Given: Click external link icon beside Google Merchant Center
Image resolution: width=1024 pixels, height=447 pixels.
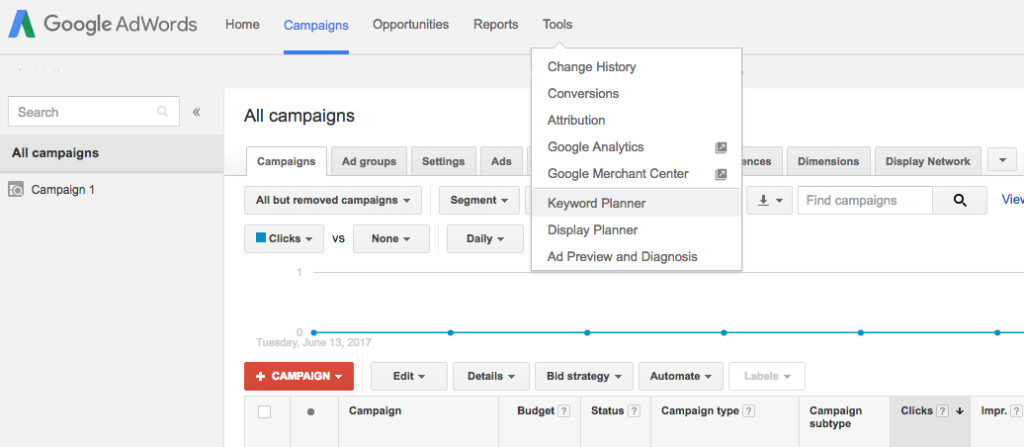Looking at the screenshot, I should 720,174.
